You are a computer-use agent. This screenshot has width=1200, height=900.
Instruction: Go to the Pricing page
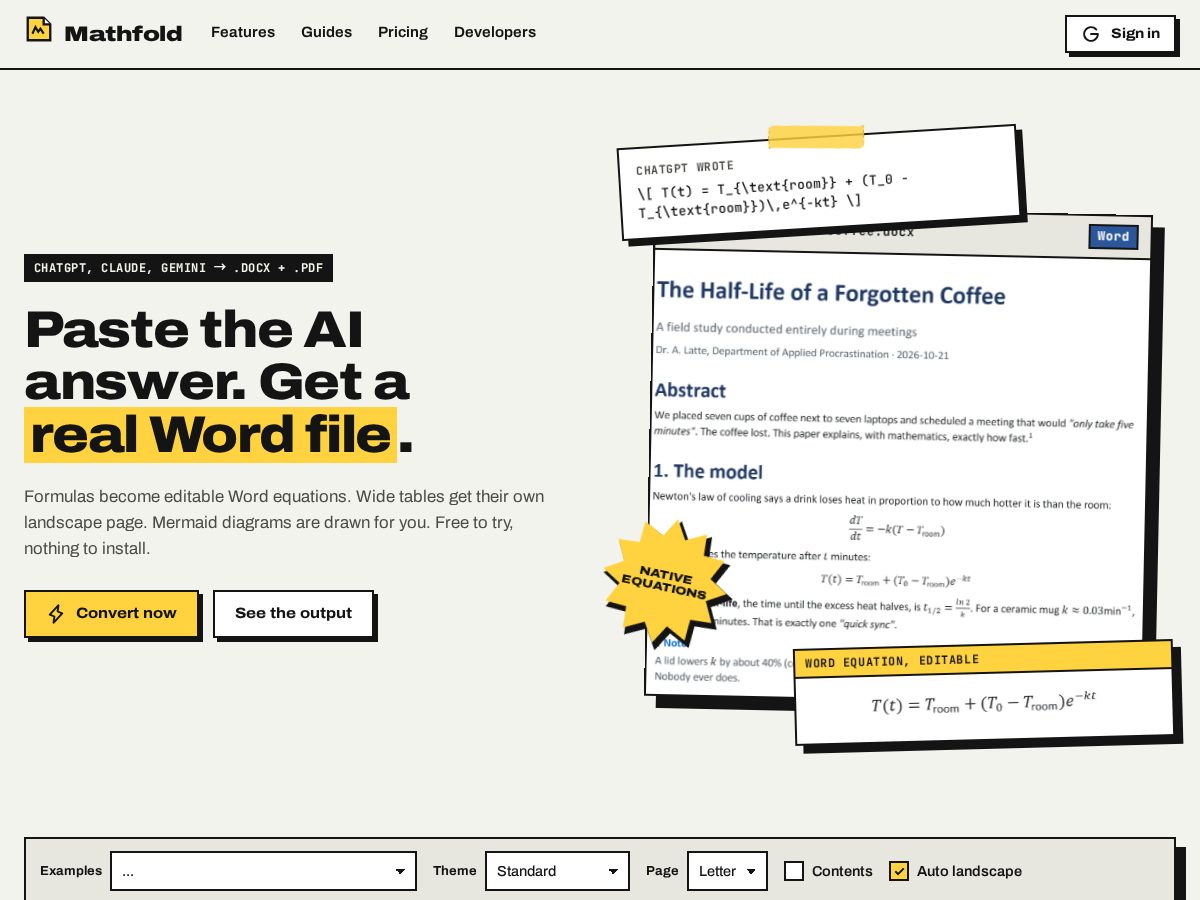pos(403,32)
